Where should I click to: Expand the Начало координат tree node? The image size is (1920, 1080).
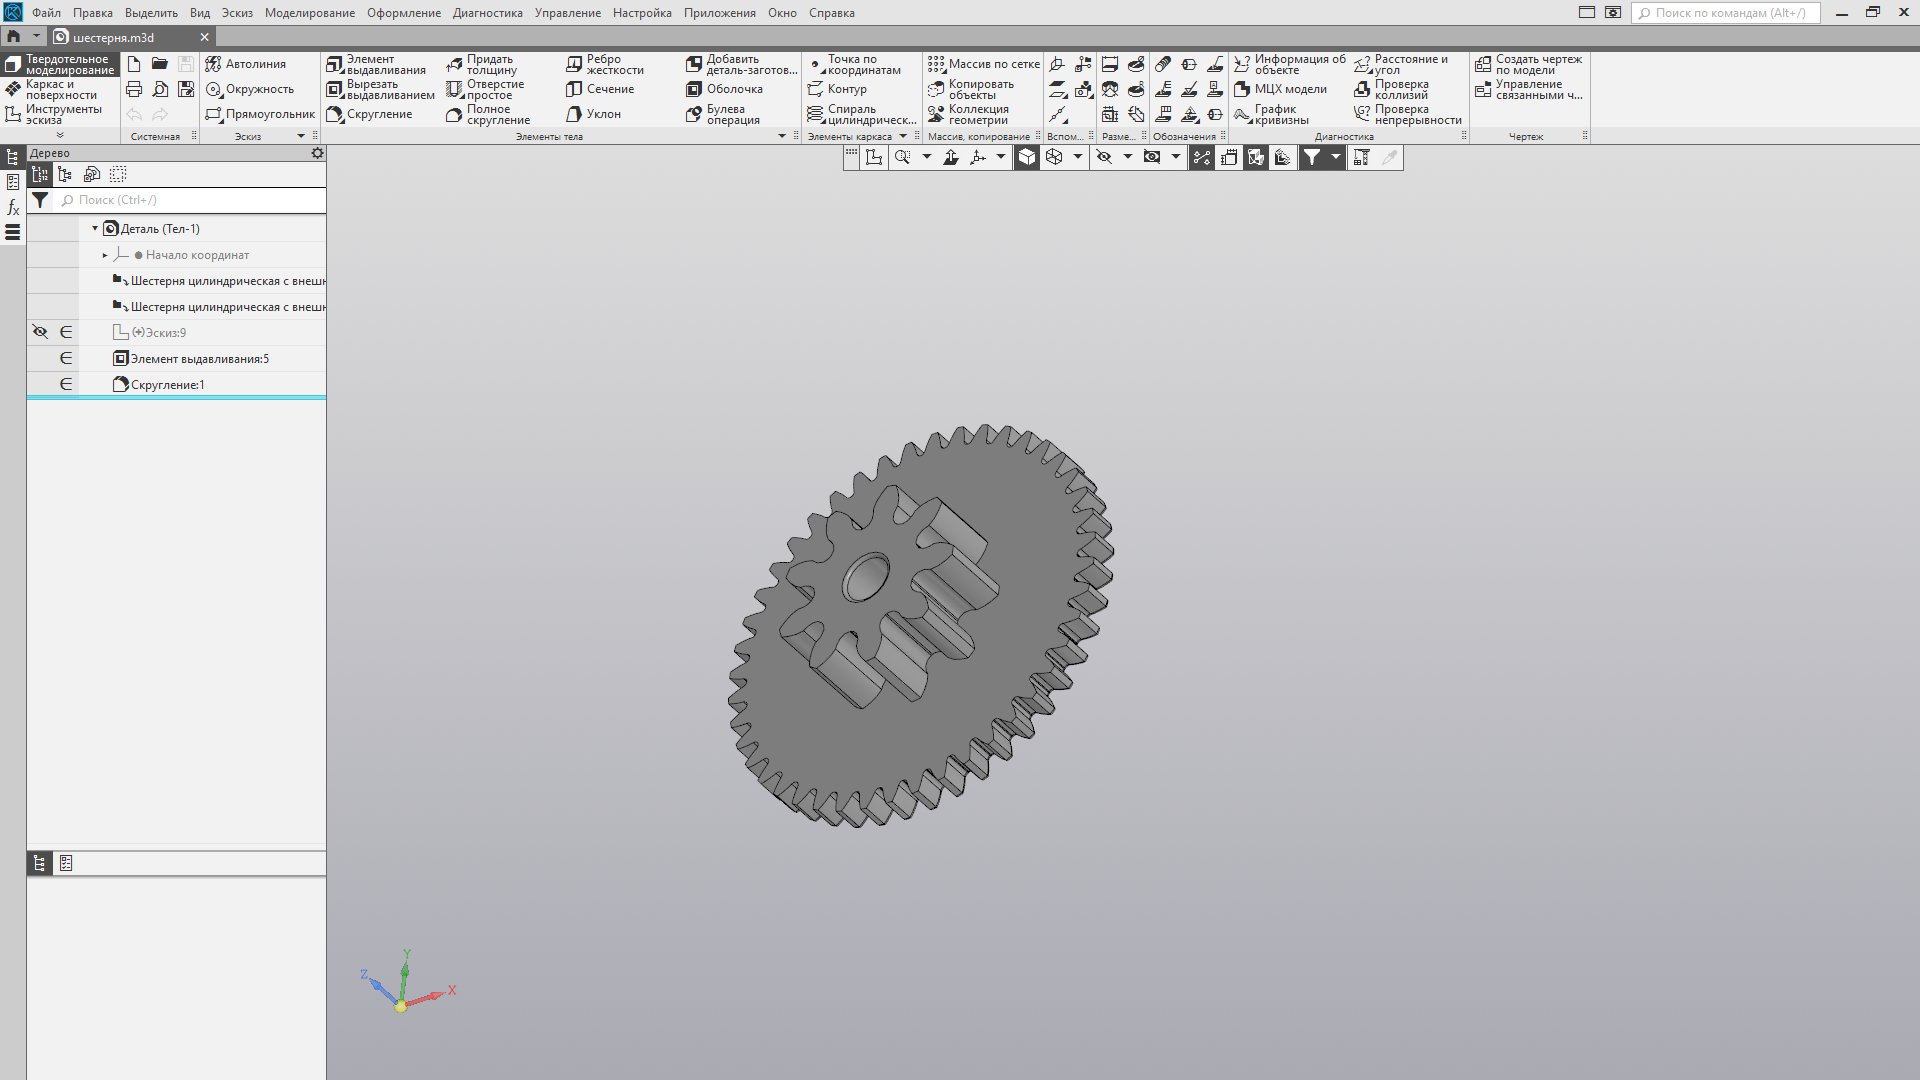coord(105,255)
